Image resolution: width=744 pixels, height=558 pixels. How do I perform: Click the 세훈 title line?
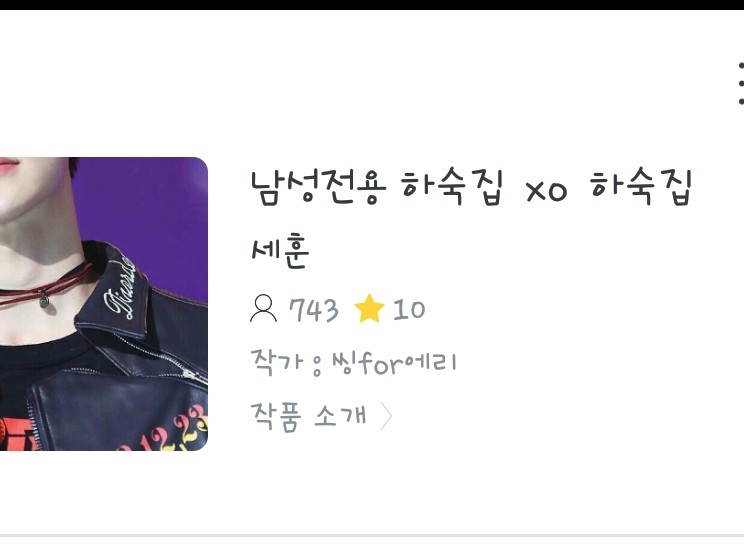click(280, 251)
